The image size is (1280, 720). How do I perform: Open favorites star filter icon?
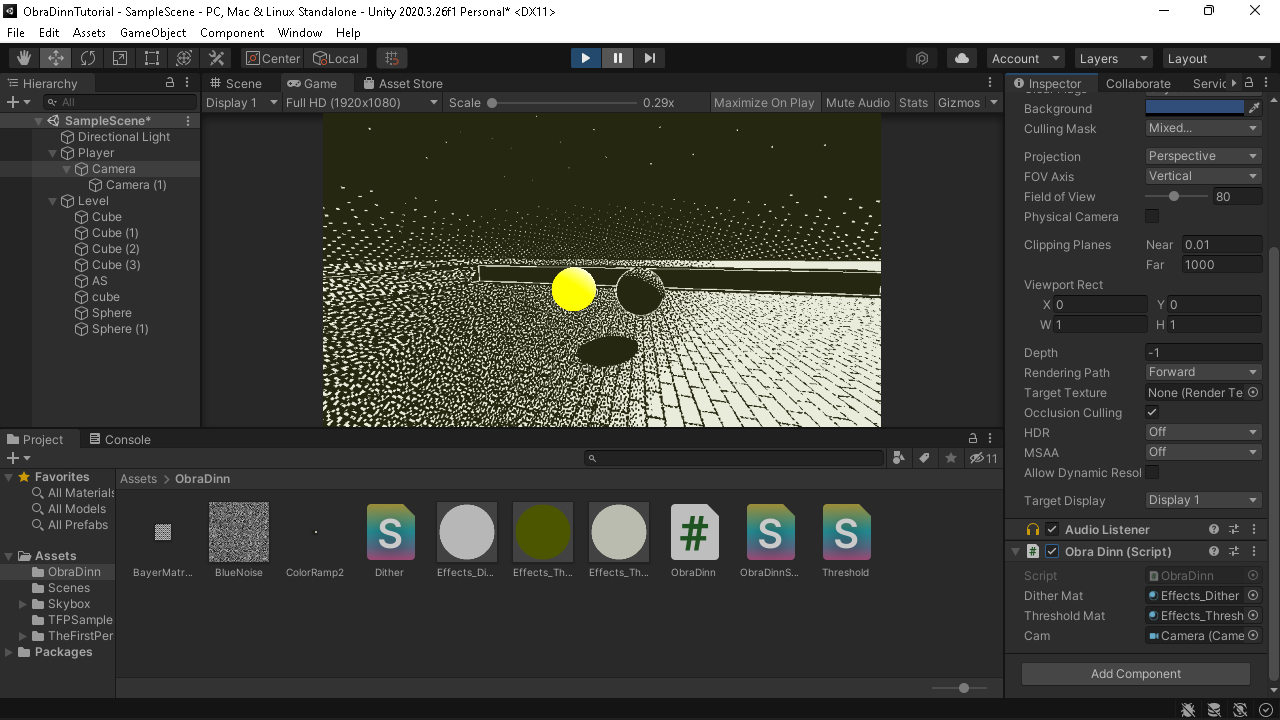pyautogui.click(x=951, y=458)
